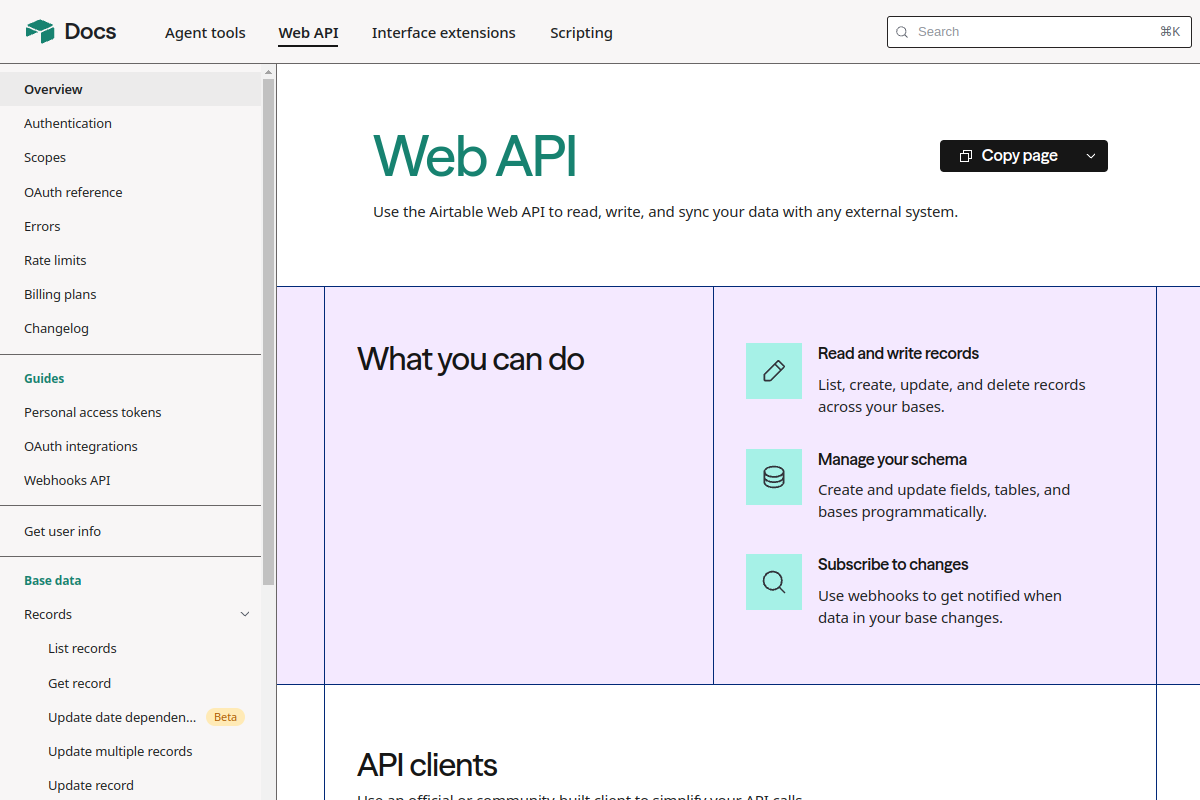
Task: Click the Manage your schema heading
Action: pyautogui.click(x=892, y=459)
